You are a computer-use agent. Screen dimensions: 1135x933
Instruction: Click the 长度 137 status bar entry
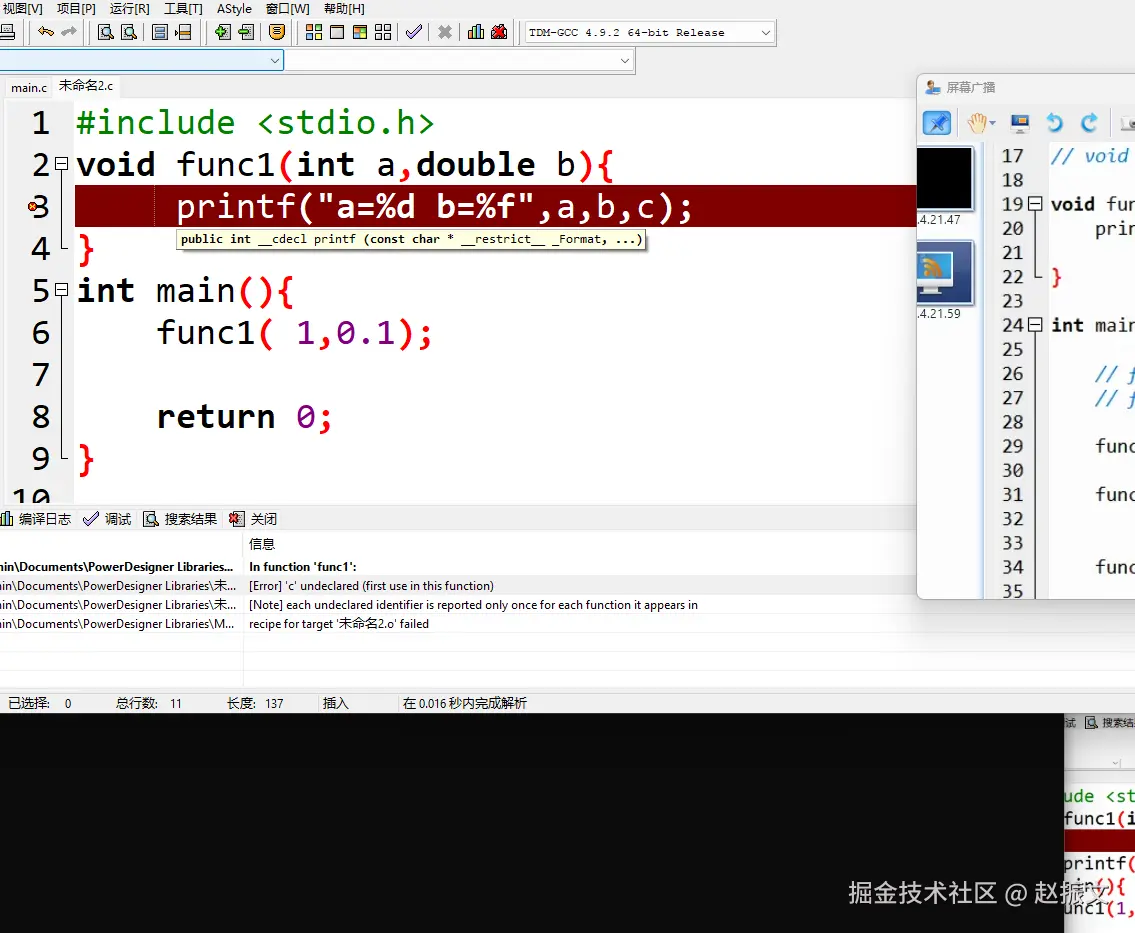click(255, 703)
